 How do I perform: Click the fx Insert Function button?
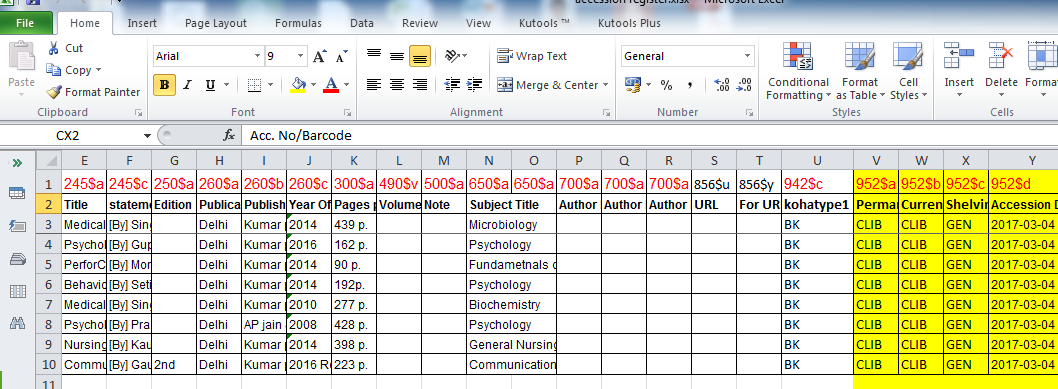[x=229, y=136]
